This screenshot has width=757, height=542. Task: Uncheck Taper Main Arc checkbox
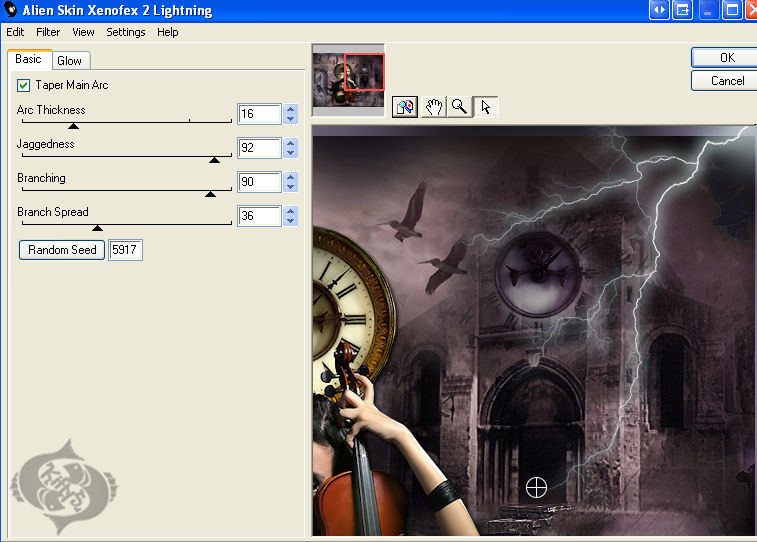tap(23, 85)
